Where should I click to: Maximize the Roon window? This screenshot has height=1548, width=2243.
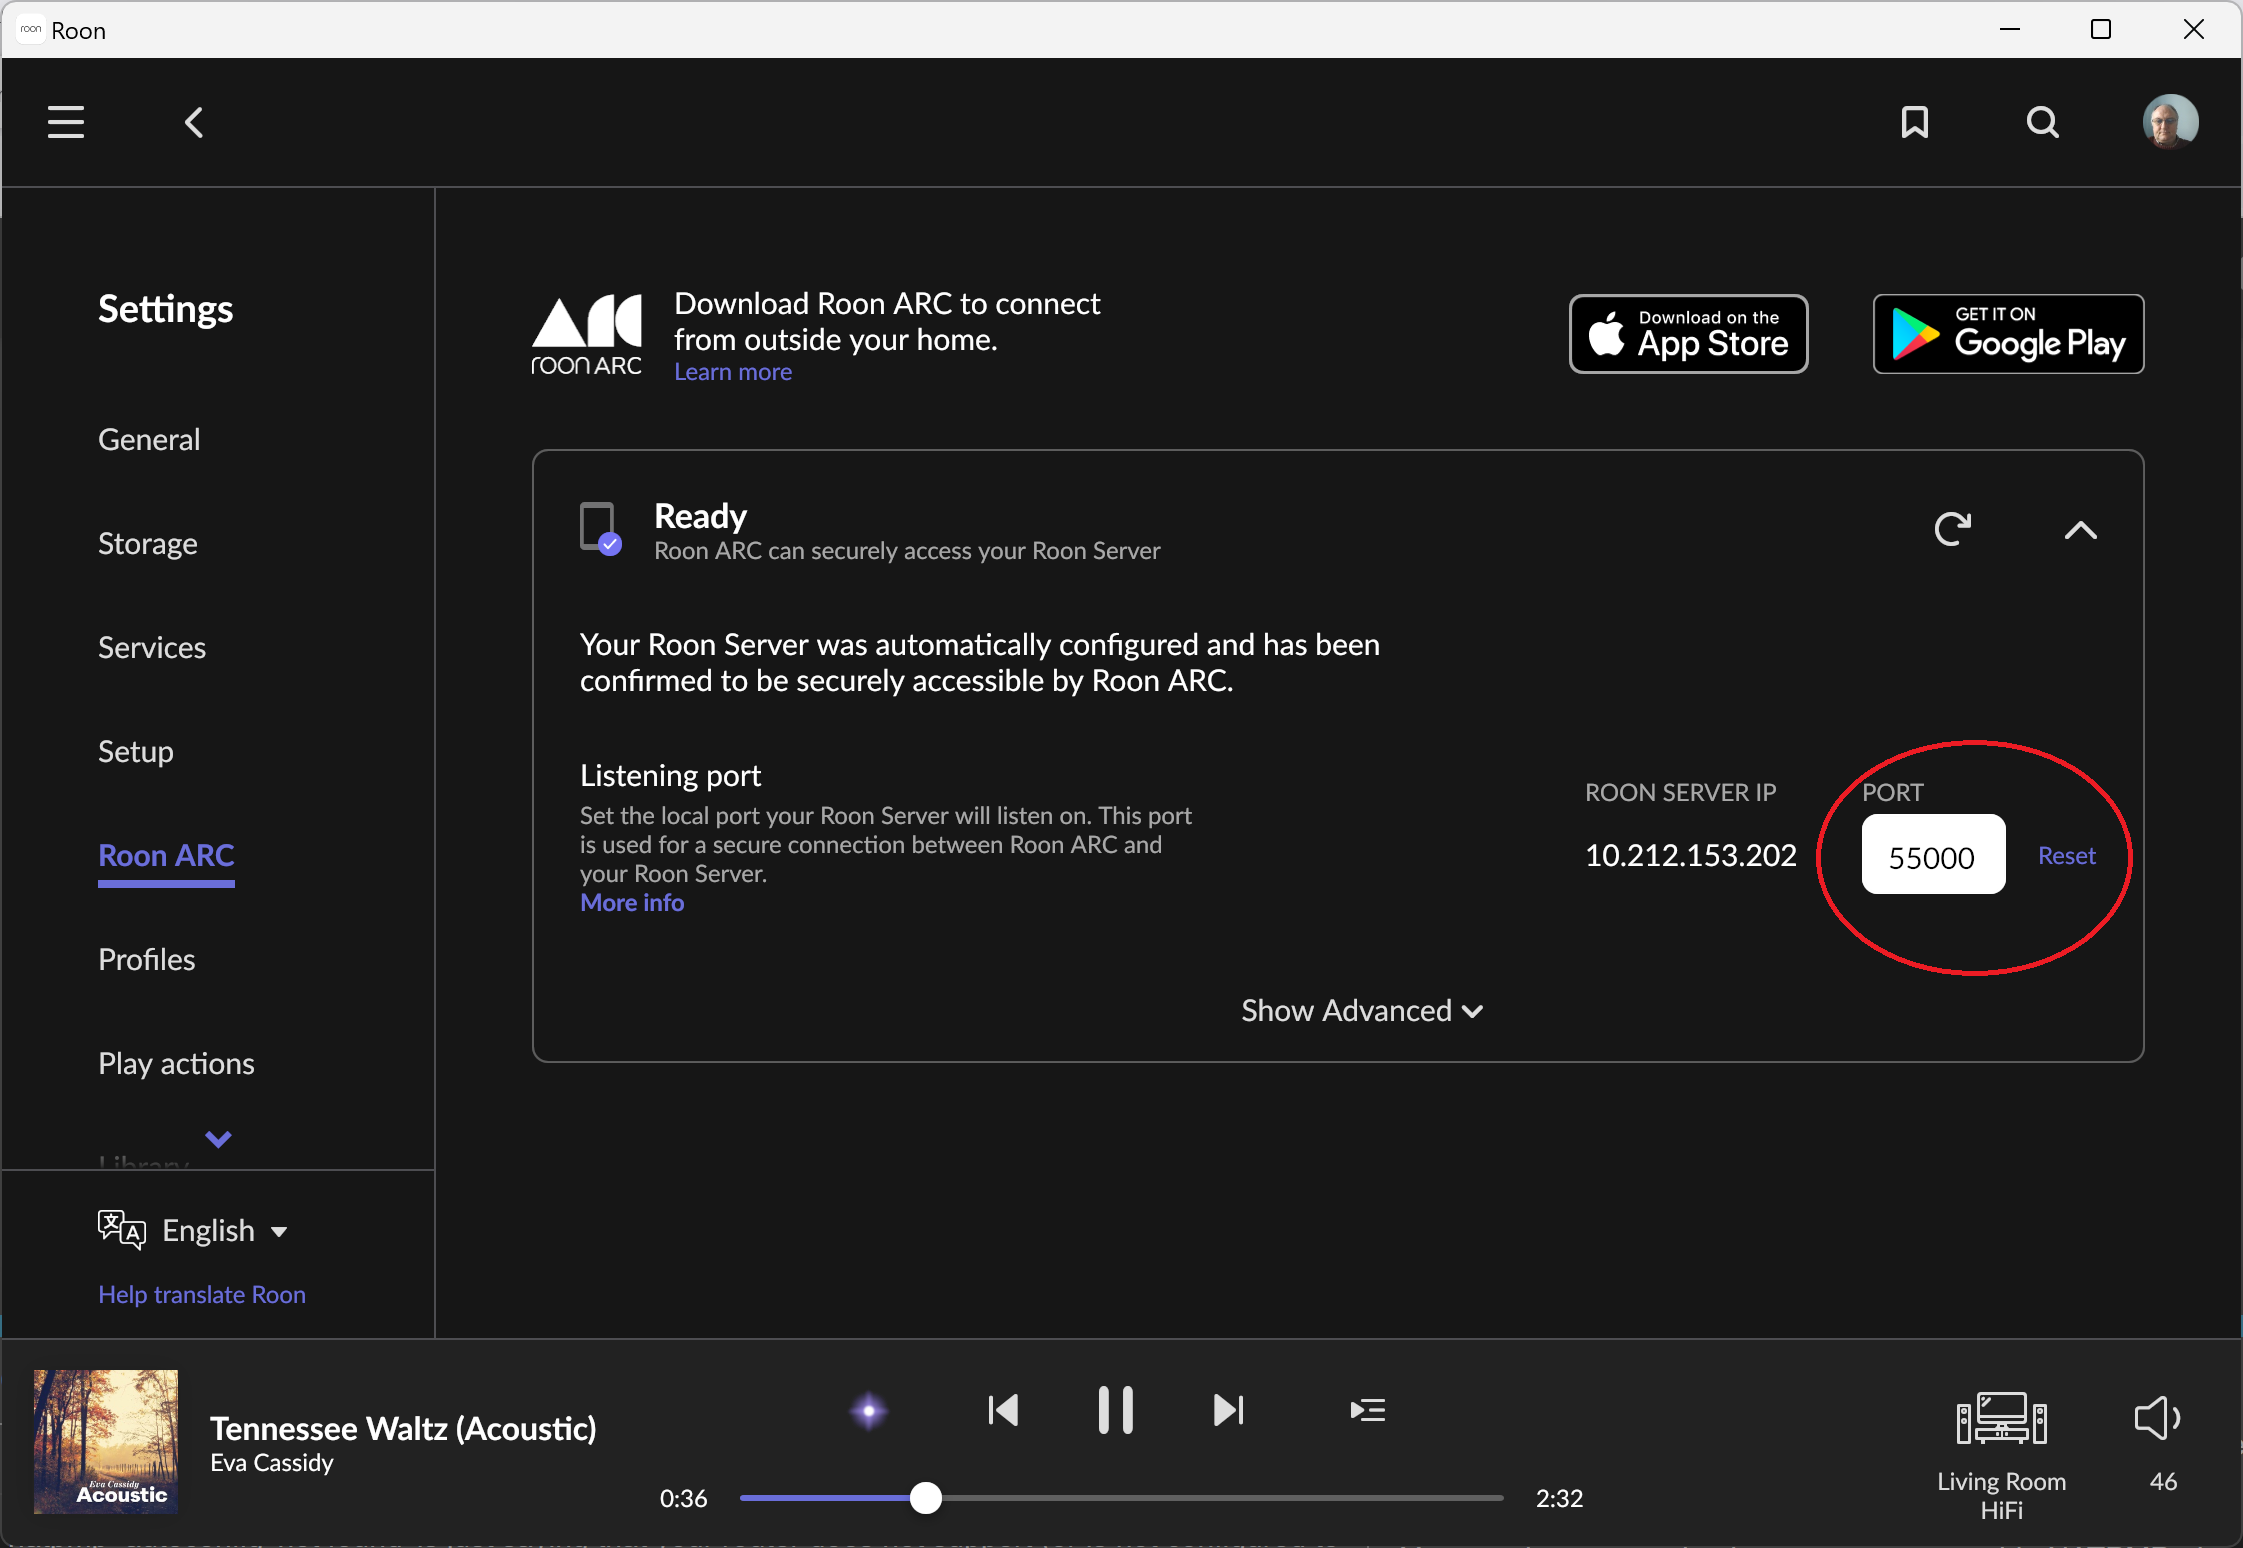point(2101,30)
